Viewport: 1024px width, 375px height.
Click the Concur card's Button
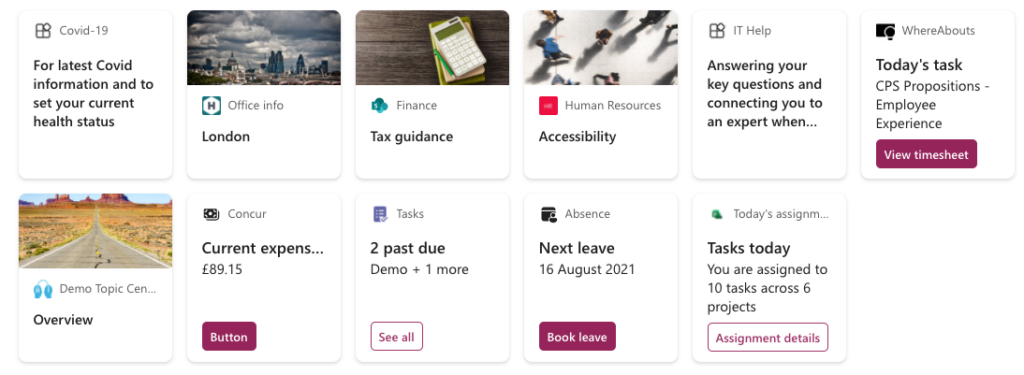point(229,336)
